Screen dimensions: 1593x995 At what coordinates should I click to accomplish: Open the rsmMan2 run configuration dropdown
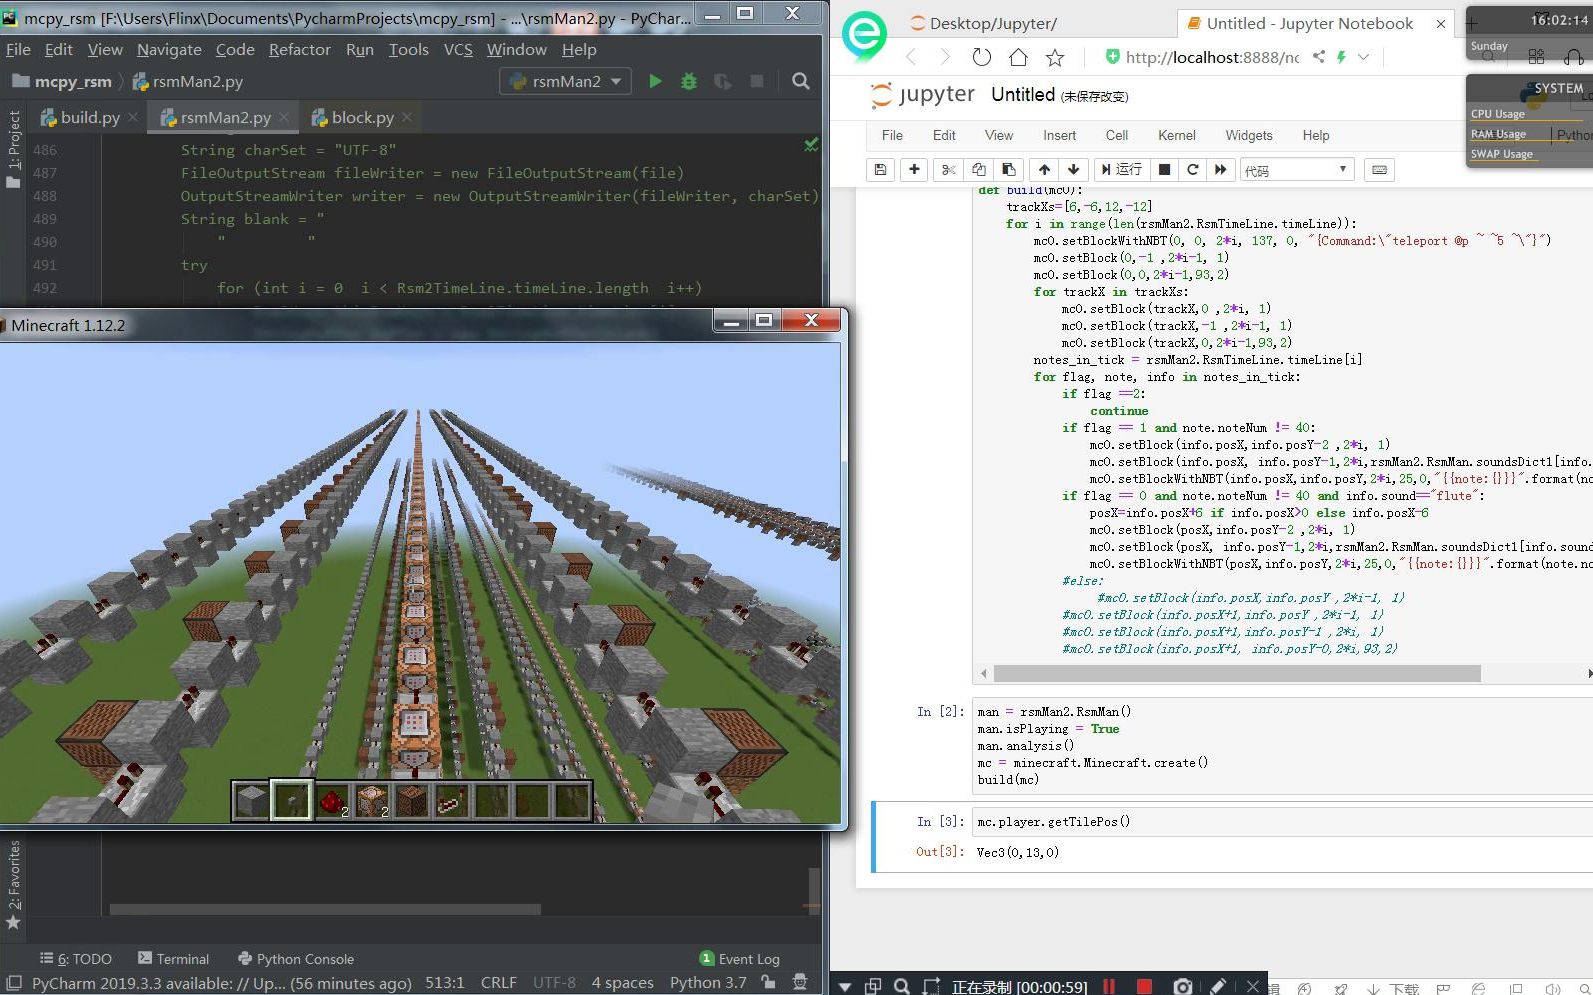565,81
